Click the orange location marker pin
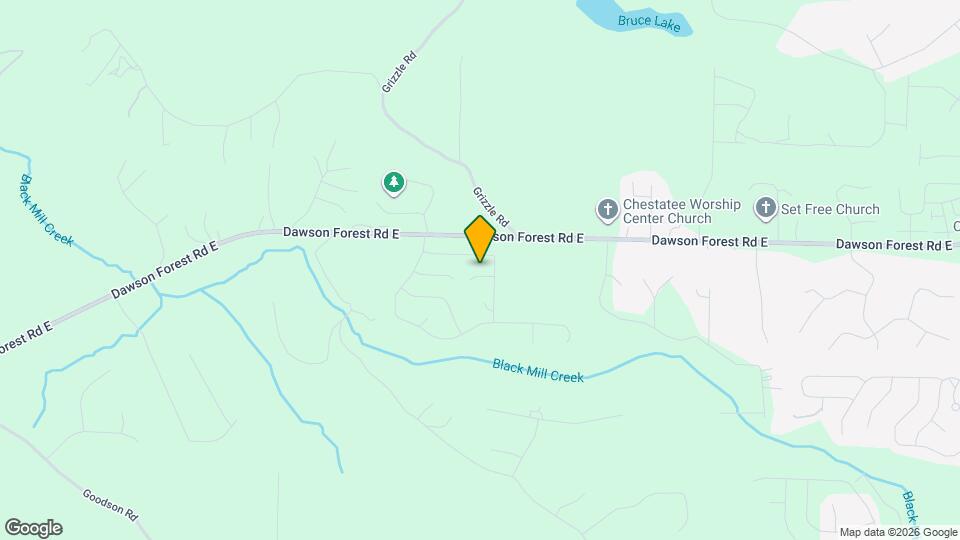 479,239
